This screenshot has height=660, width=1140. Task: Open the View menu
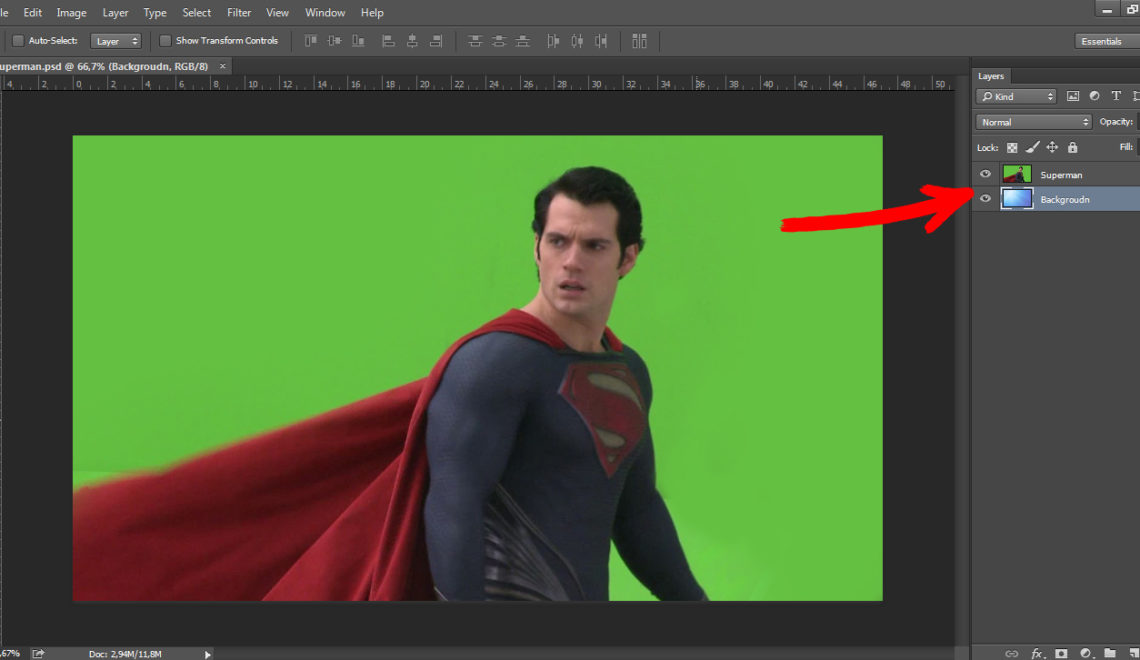point(277,12)
